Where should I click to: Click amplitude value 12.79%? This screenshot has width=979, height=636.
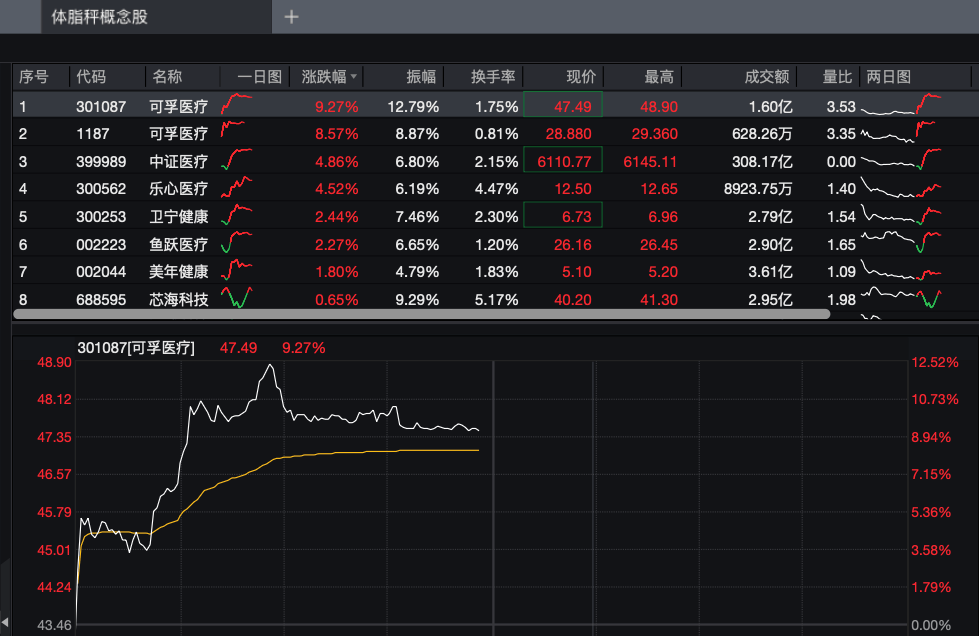coord(413,107)
